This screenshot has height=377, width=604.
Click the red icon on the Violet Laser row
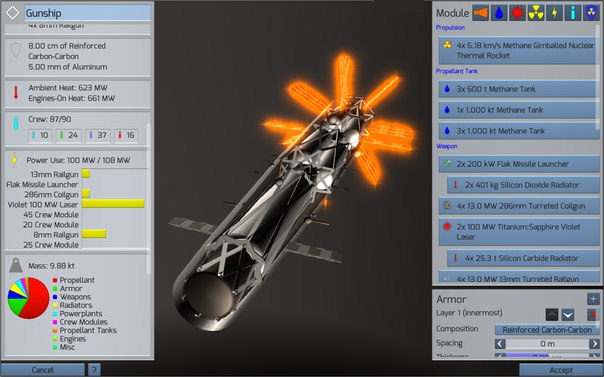click(x=447, y=226)
